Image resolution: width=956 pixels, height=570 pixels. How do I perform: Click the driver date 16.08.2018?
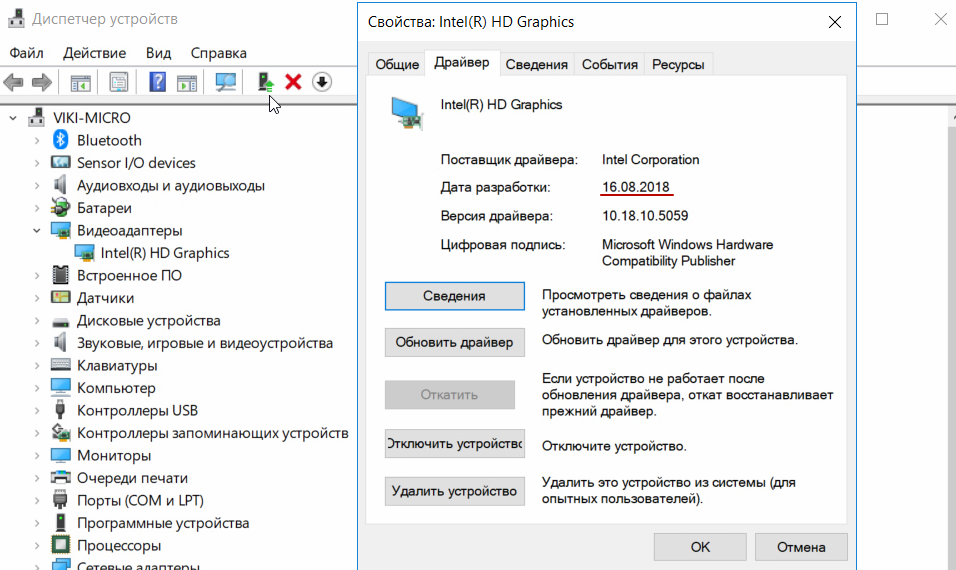click(x=636, y=187)
